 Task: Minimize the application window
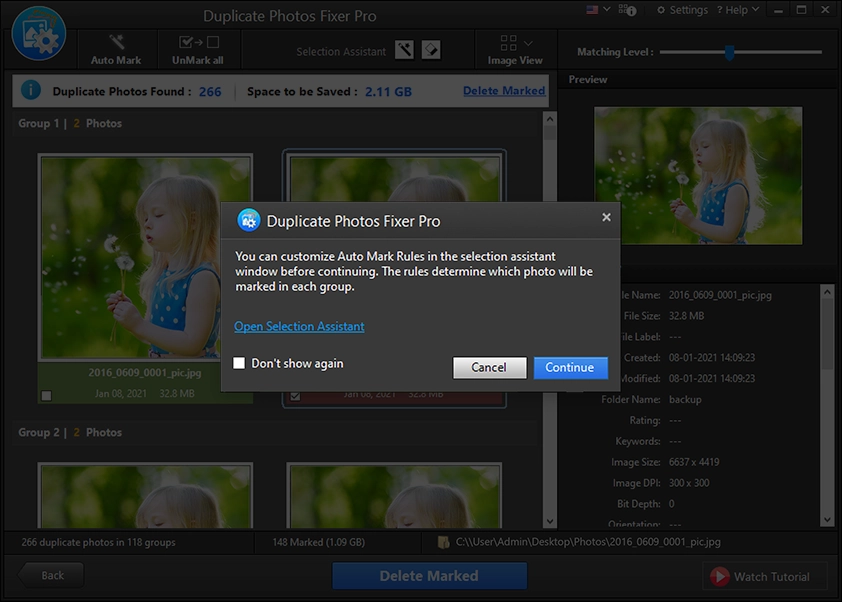click(x=778, y=10)
